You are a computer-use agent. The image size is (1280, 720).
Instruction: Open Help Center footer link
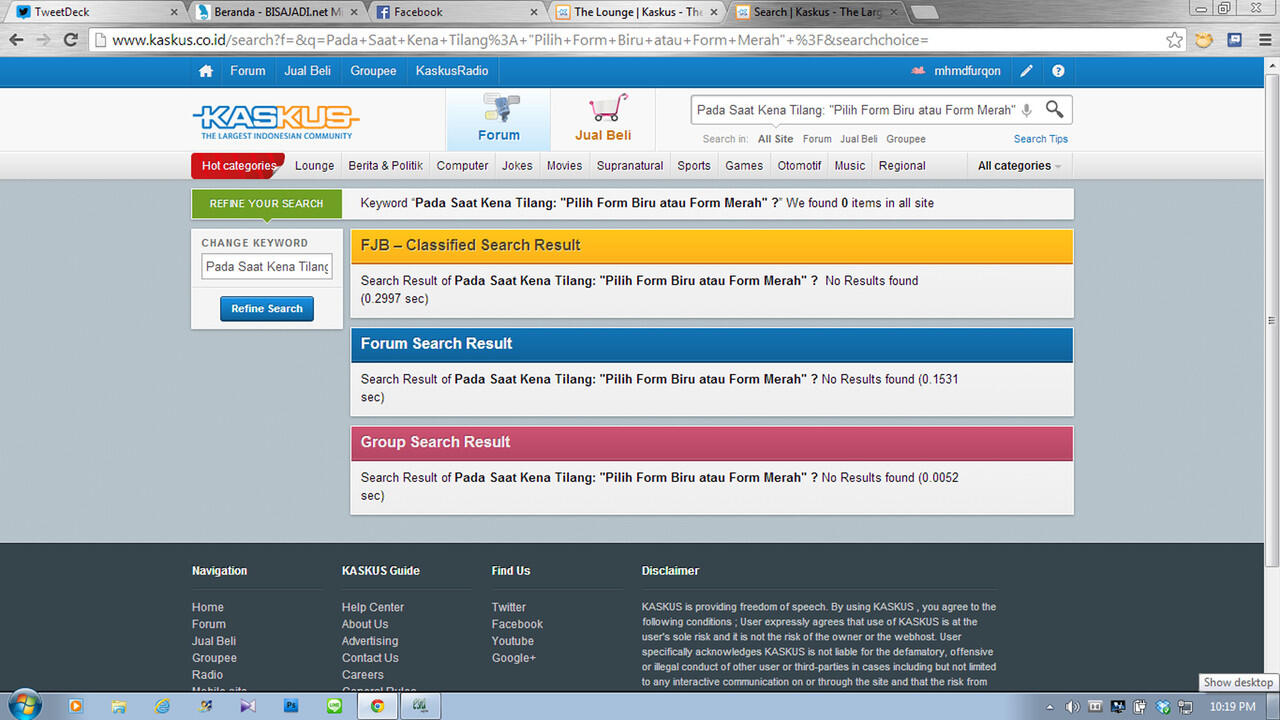click(373, 607)
